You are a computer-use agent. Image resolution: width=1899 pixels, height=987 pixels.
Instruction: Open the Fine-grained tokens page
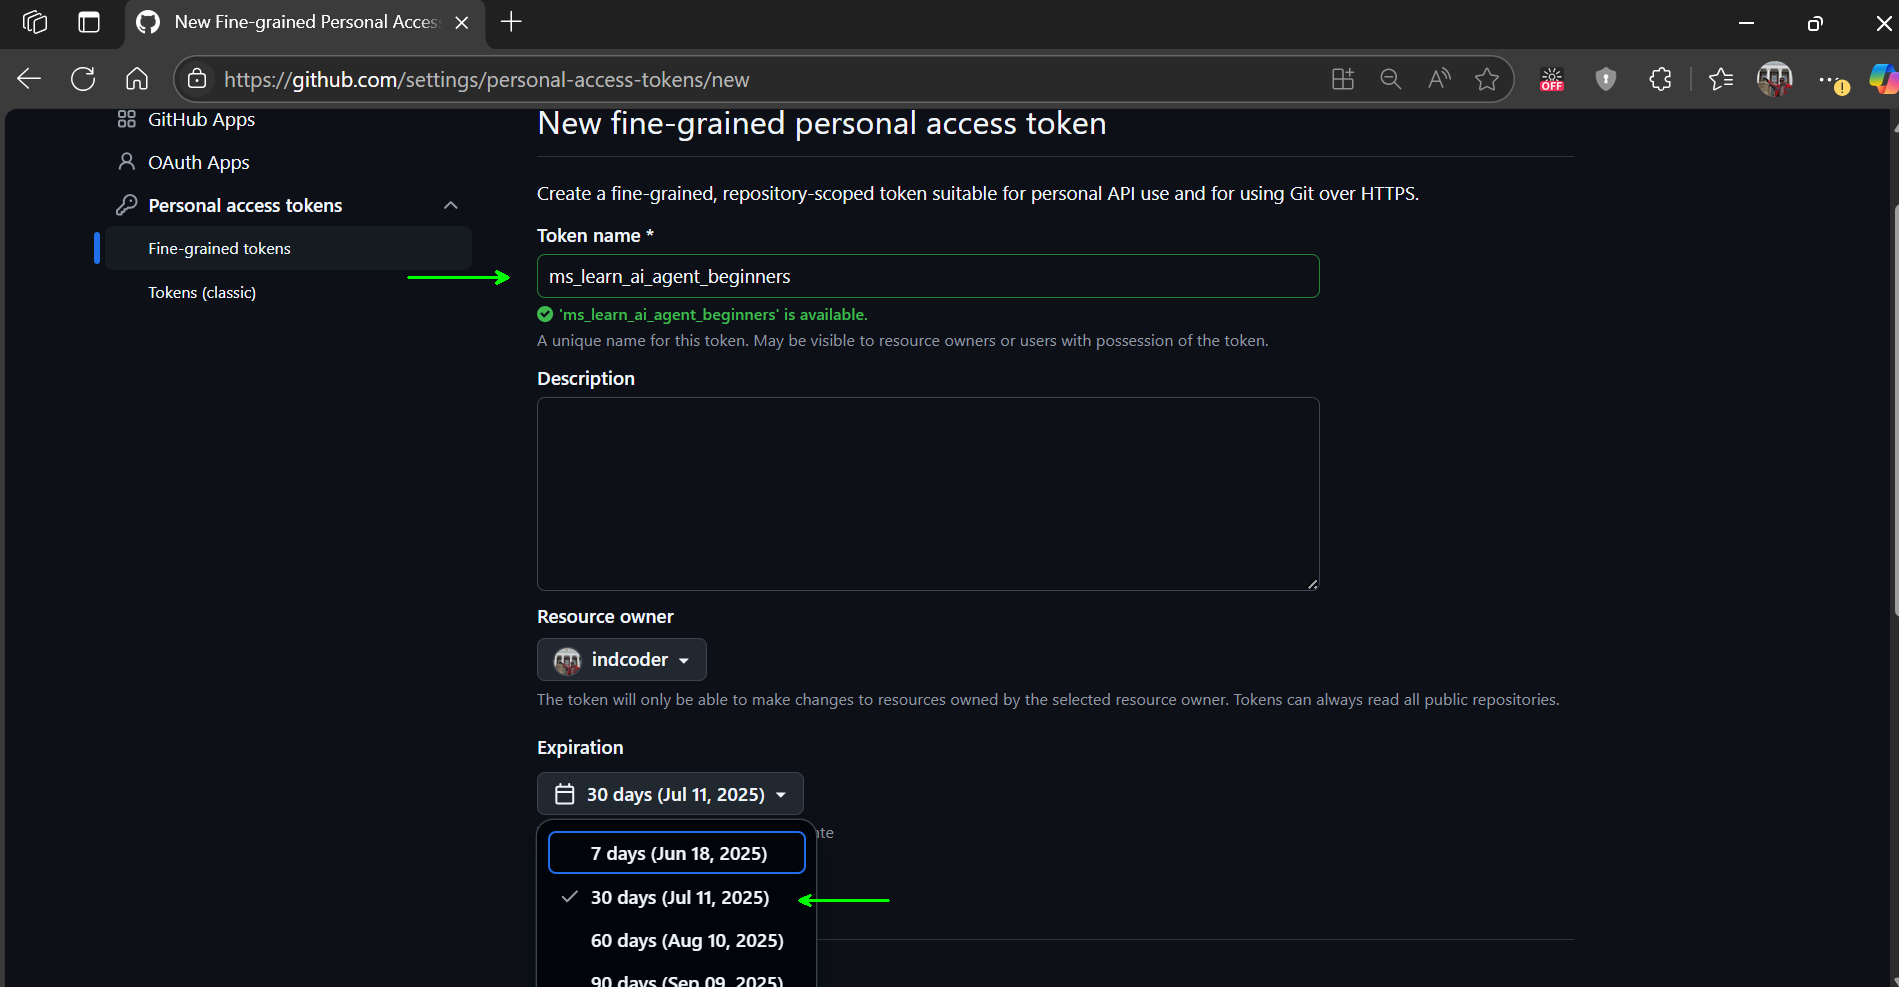tap(219, 248)
